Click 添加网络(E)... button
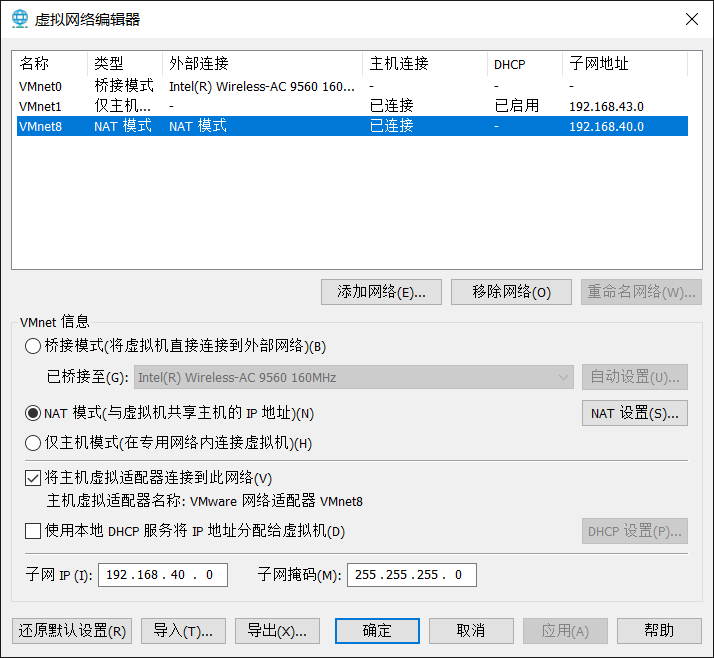714x658 pixels. 381,292
